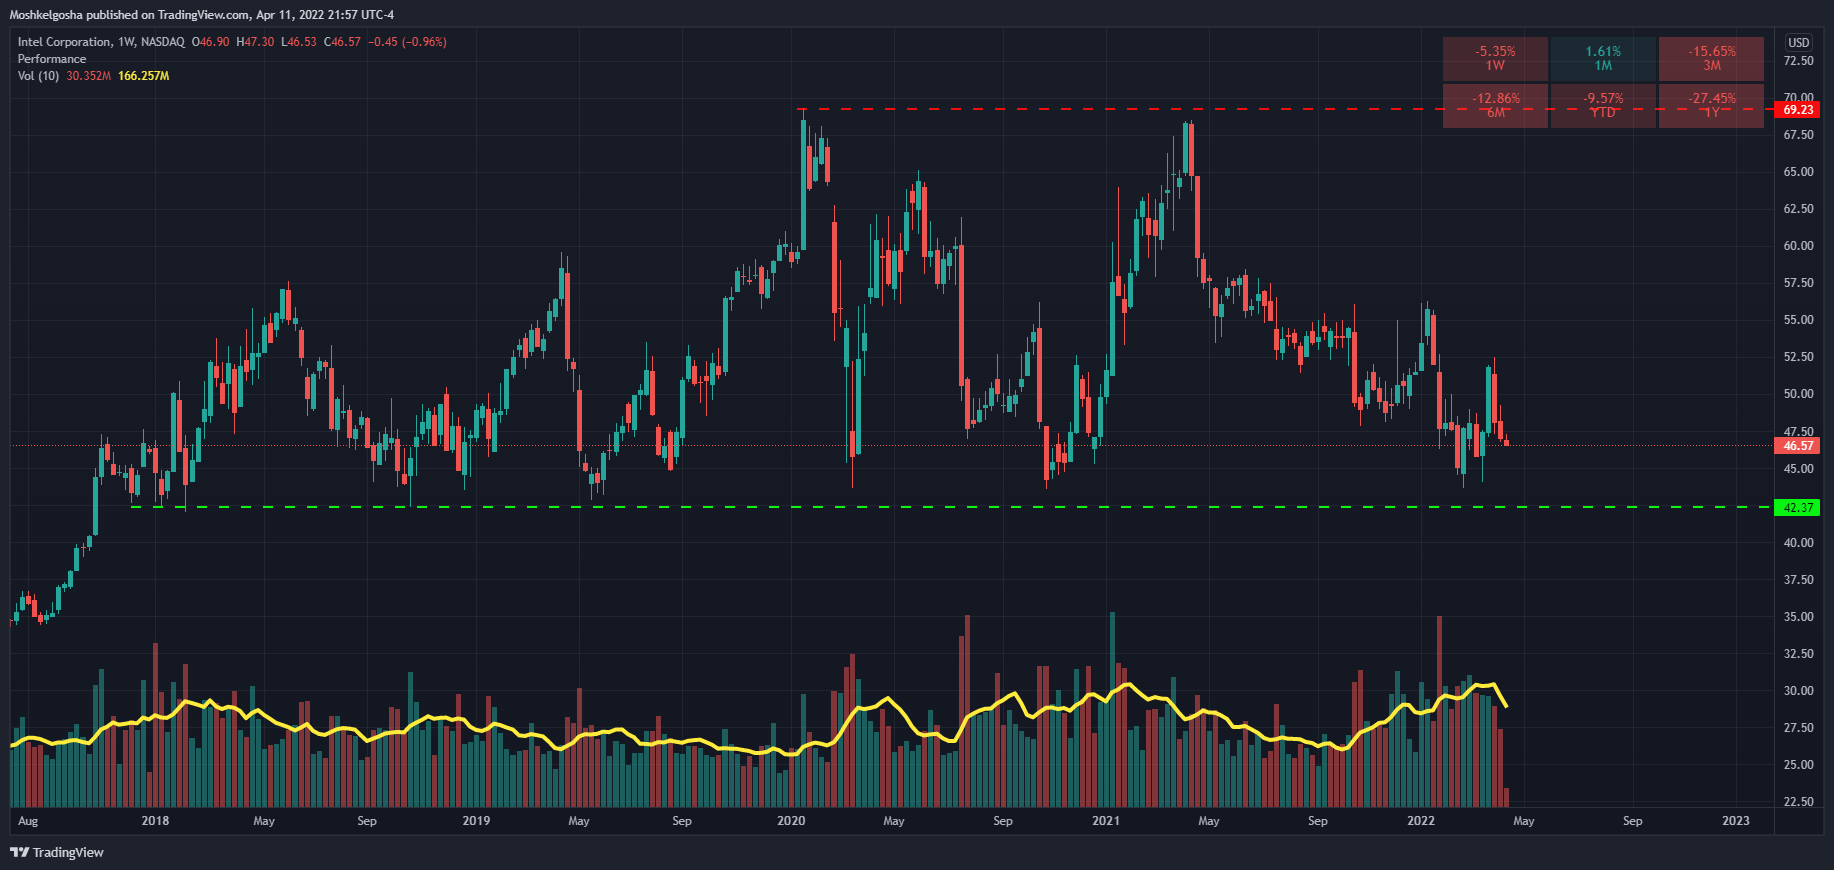This screenshot has height=870, width=1834.
Task: Click the 72.50 price axis label
Action: 1798,61
